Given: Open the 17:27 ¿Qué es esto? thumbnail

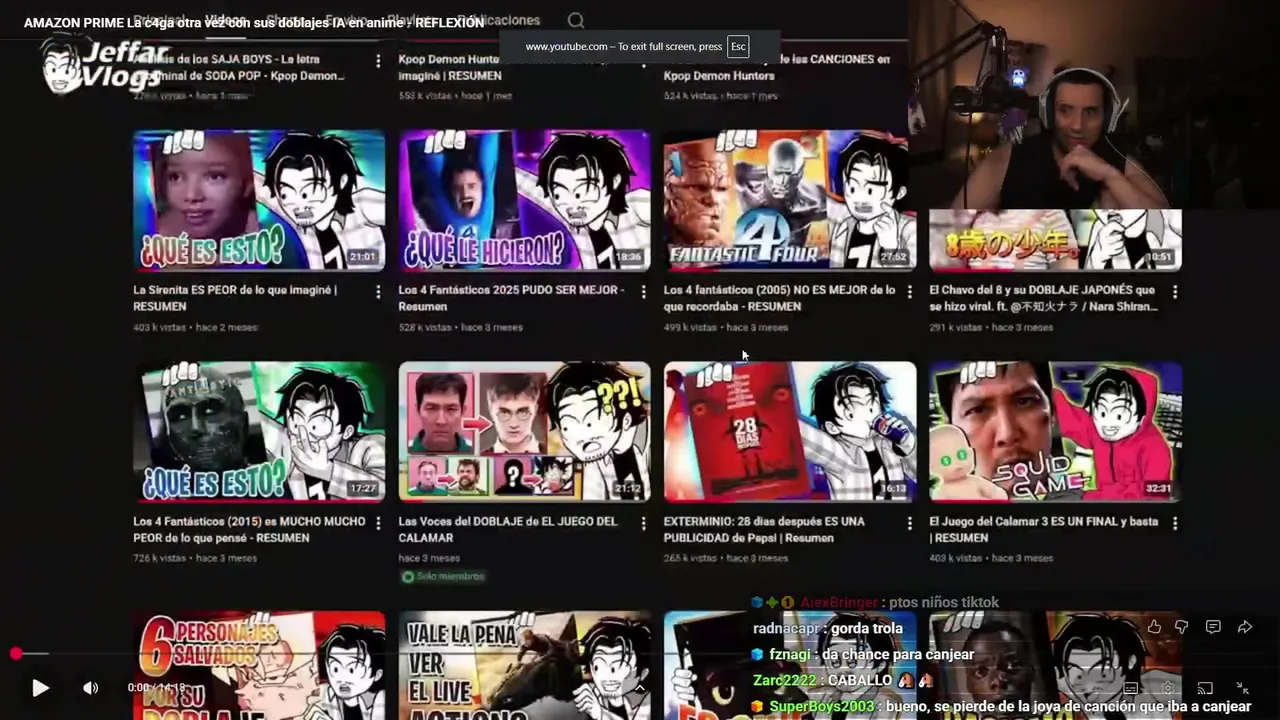Looking at the screenshot, I should 259,431.
